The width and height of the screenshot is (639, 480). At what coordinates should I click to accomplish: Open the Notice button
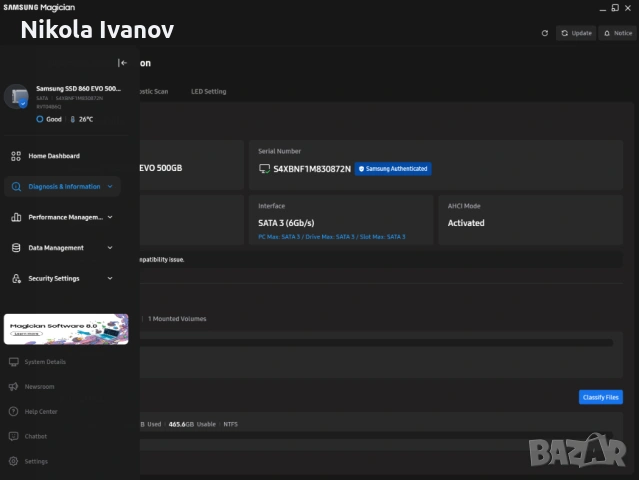(x=617, y=33)
